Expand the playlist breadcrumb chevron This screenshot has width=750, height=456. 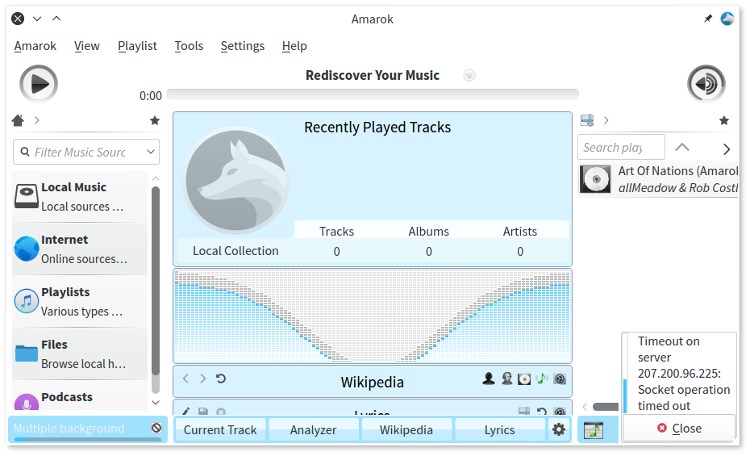[x=606, y=120]
